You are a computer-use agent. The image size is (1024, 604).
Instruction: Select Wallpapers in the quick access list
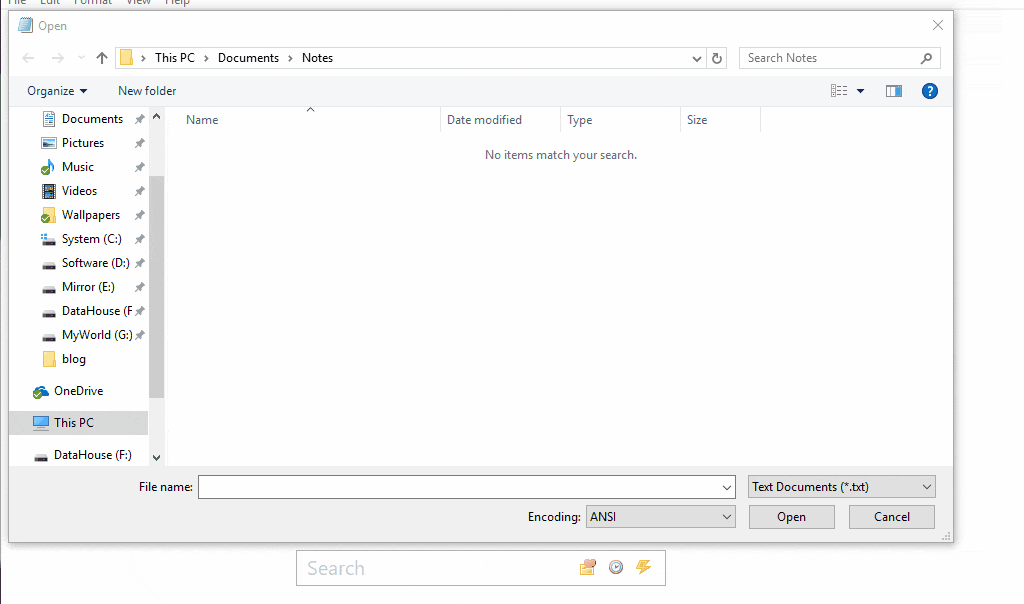[90, 215]
